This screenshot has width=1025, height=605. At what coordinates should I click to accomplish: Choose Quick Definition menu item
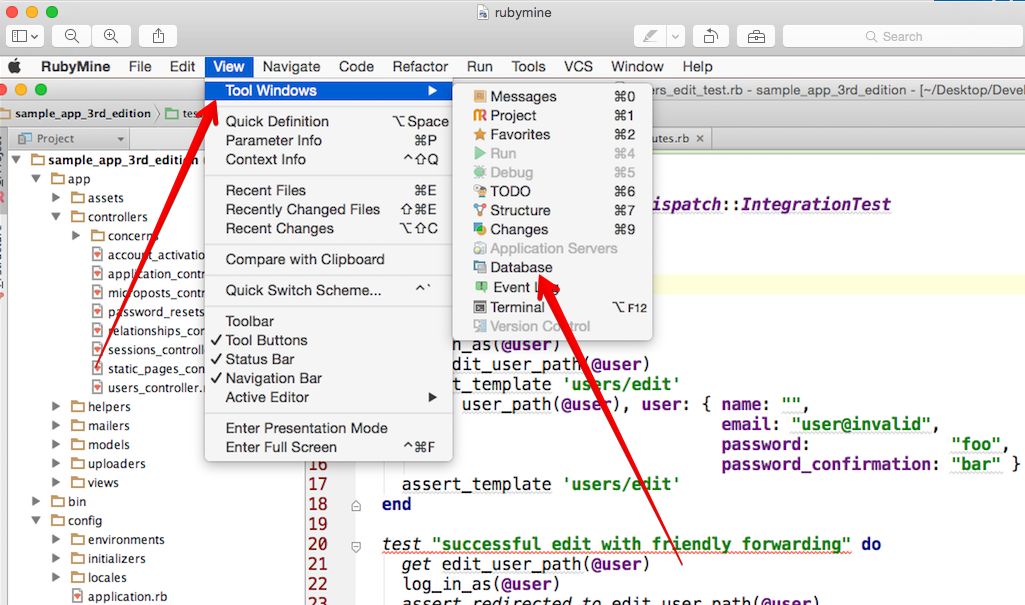click(x=328, y=122)
